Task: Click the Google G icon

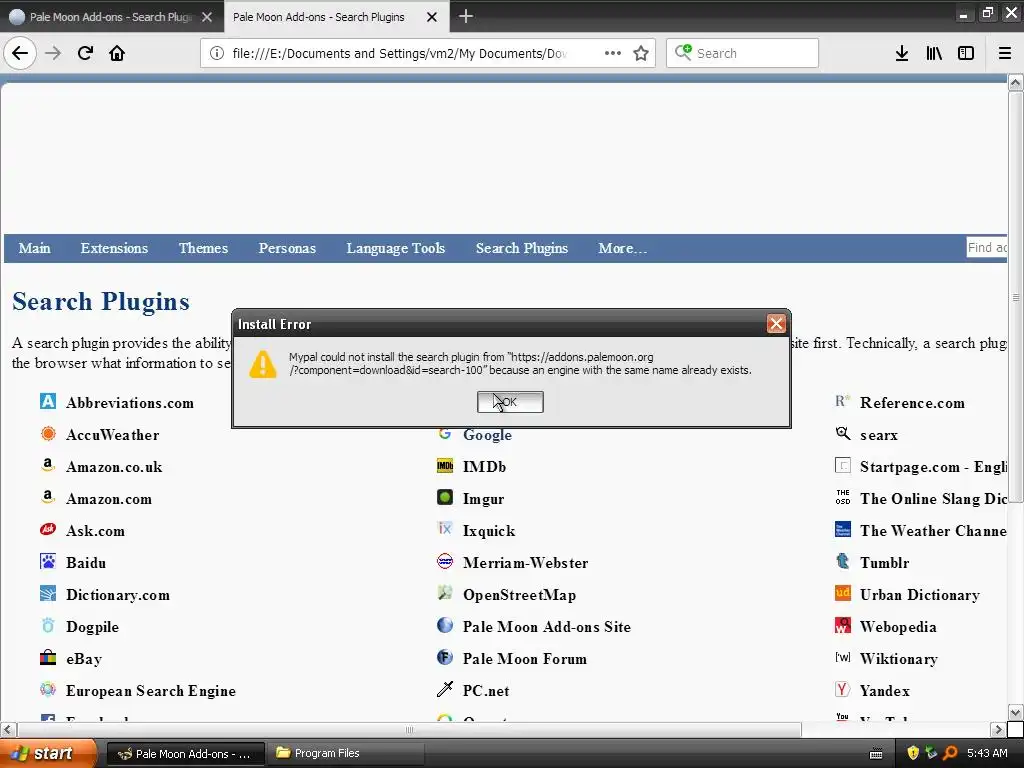Action: click(445, 433)
